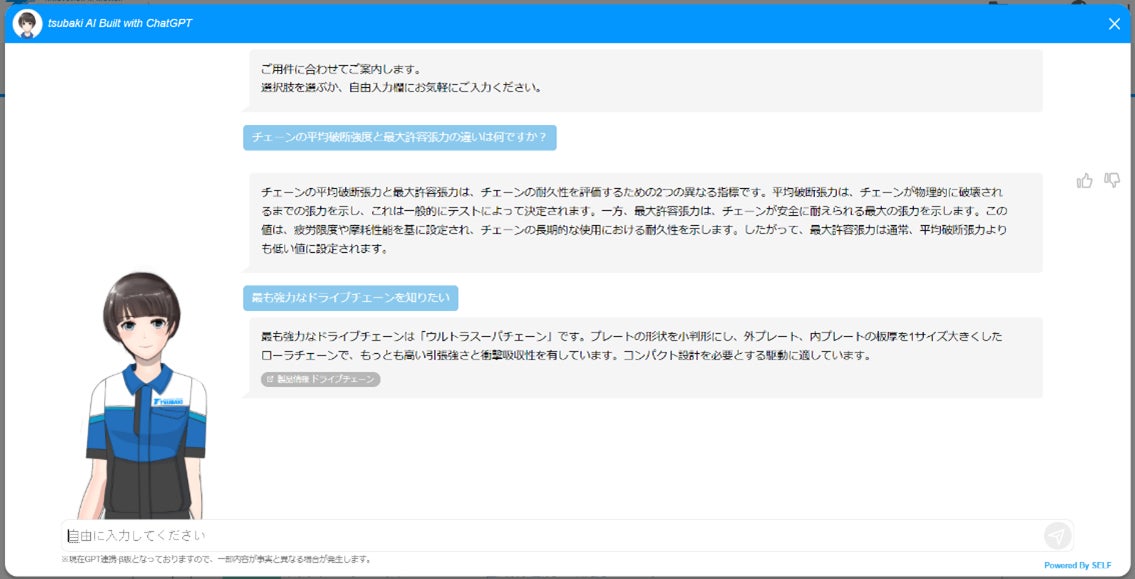Close the tsubaki AI chat window
Screen dimensions: 1135x579
(x=1114, y=24)
